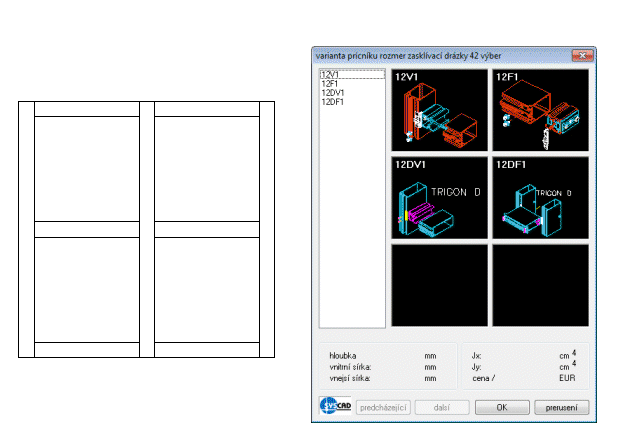
Task: Click the prerusení cancel button
Action: coord(562,408)
